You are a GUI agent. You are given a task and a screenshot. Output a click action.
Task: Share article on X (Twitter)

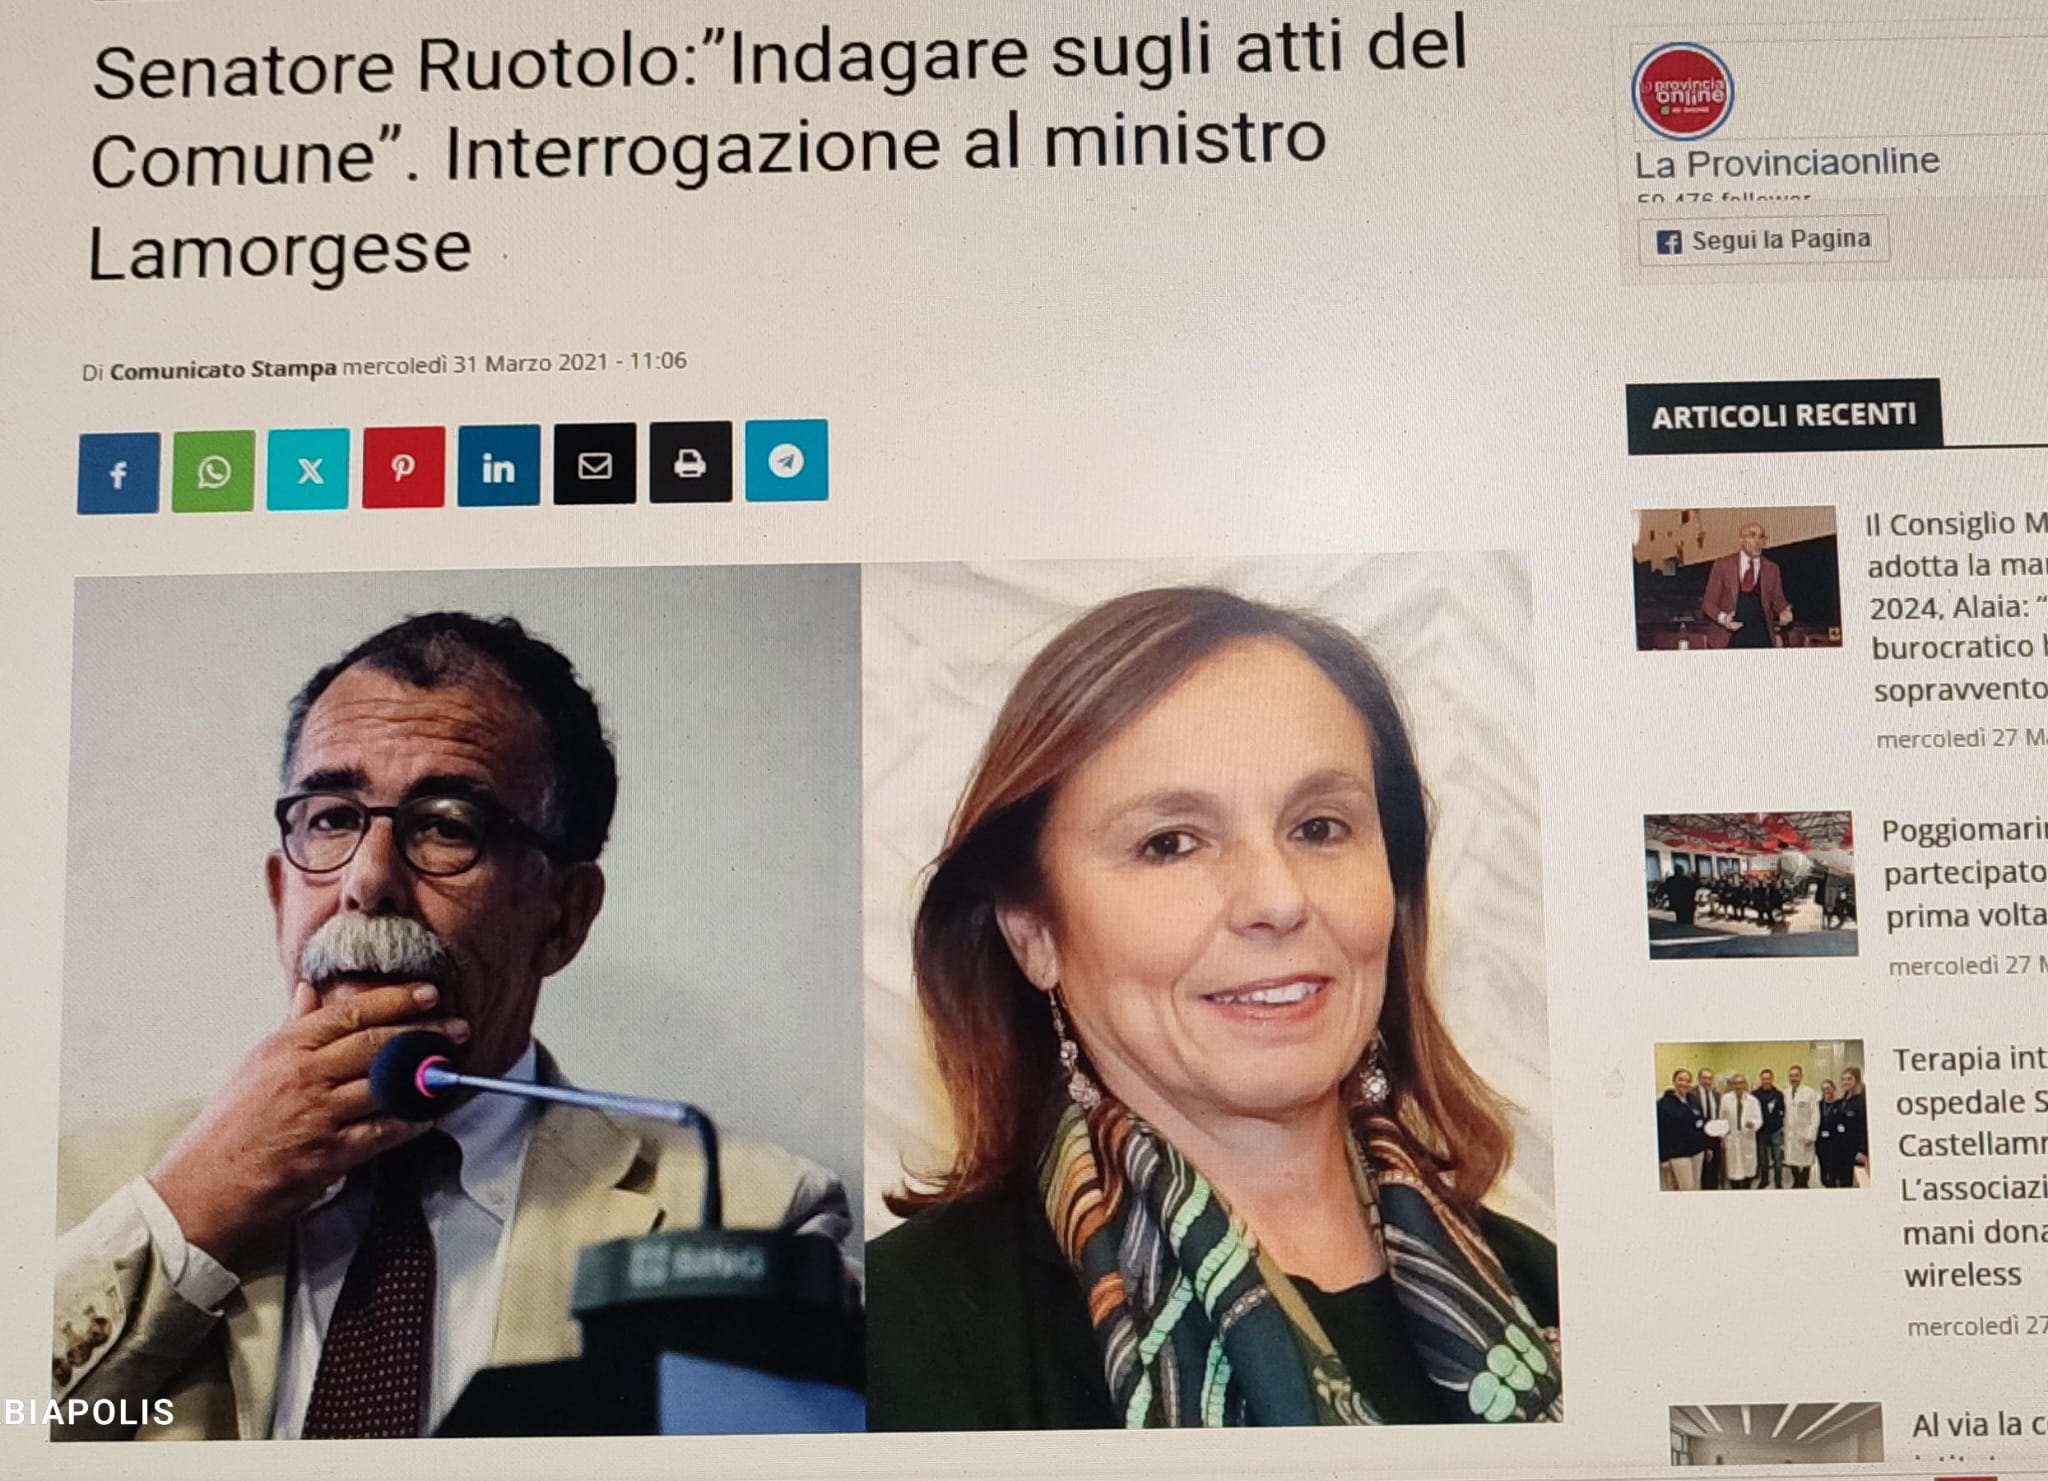tap(308, 469)
